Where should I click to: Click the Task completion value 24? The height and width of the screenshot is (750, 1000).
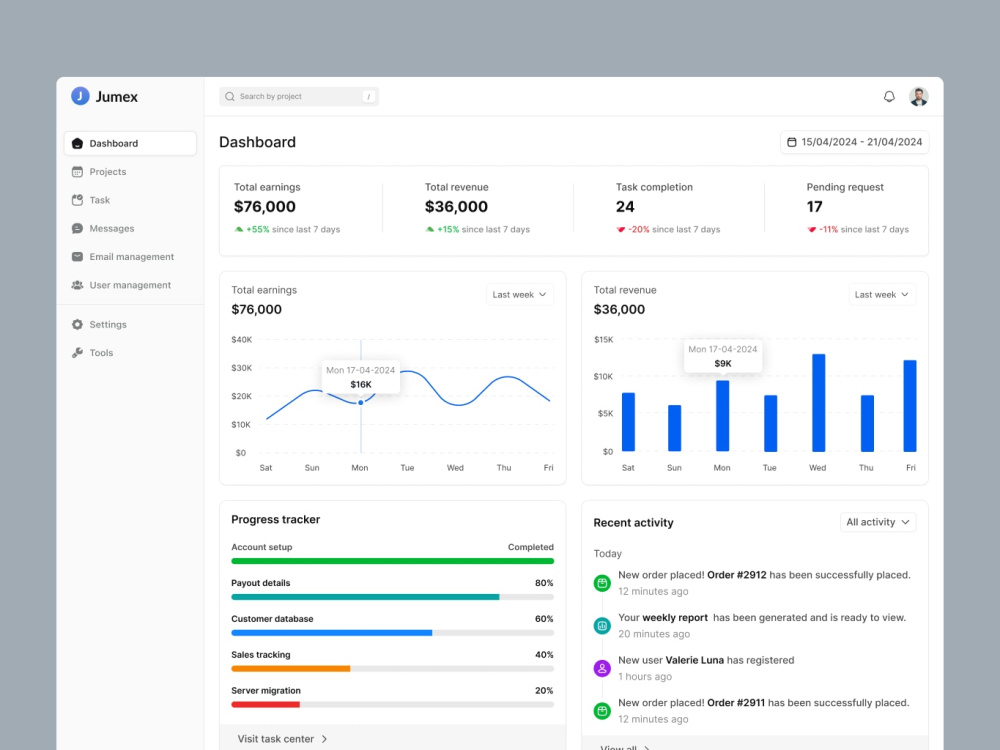click(x=625, y=207)
